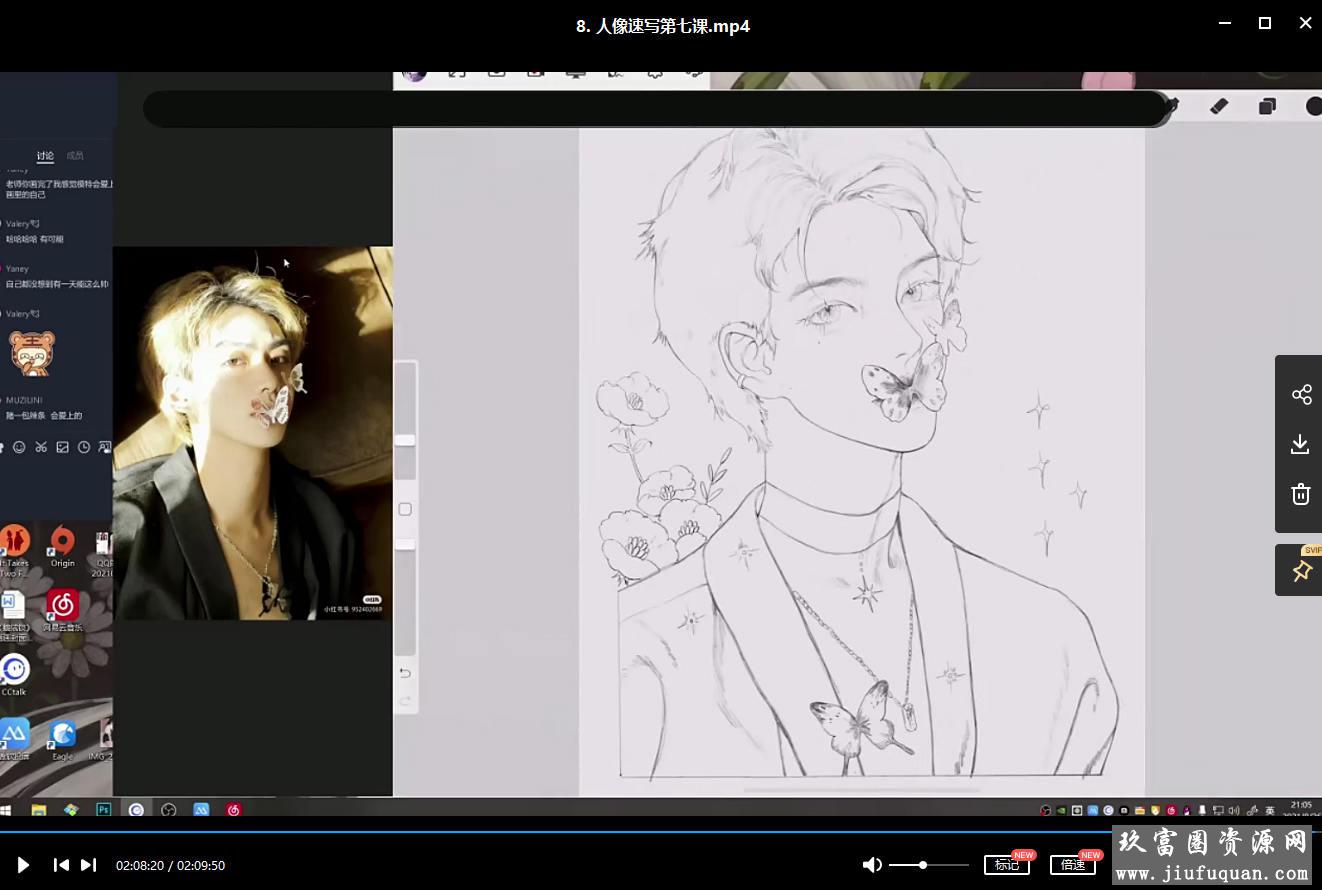Open the 标记 bookmark button
Viewport: 1322px width, 890px height.
point(1006,865)
